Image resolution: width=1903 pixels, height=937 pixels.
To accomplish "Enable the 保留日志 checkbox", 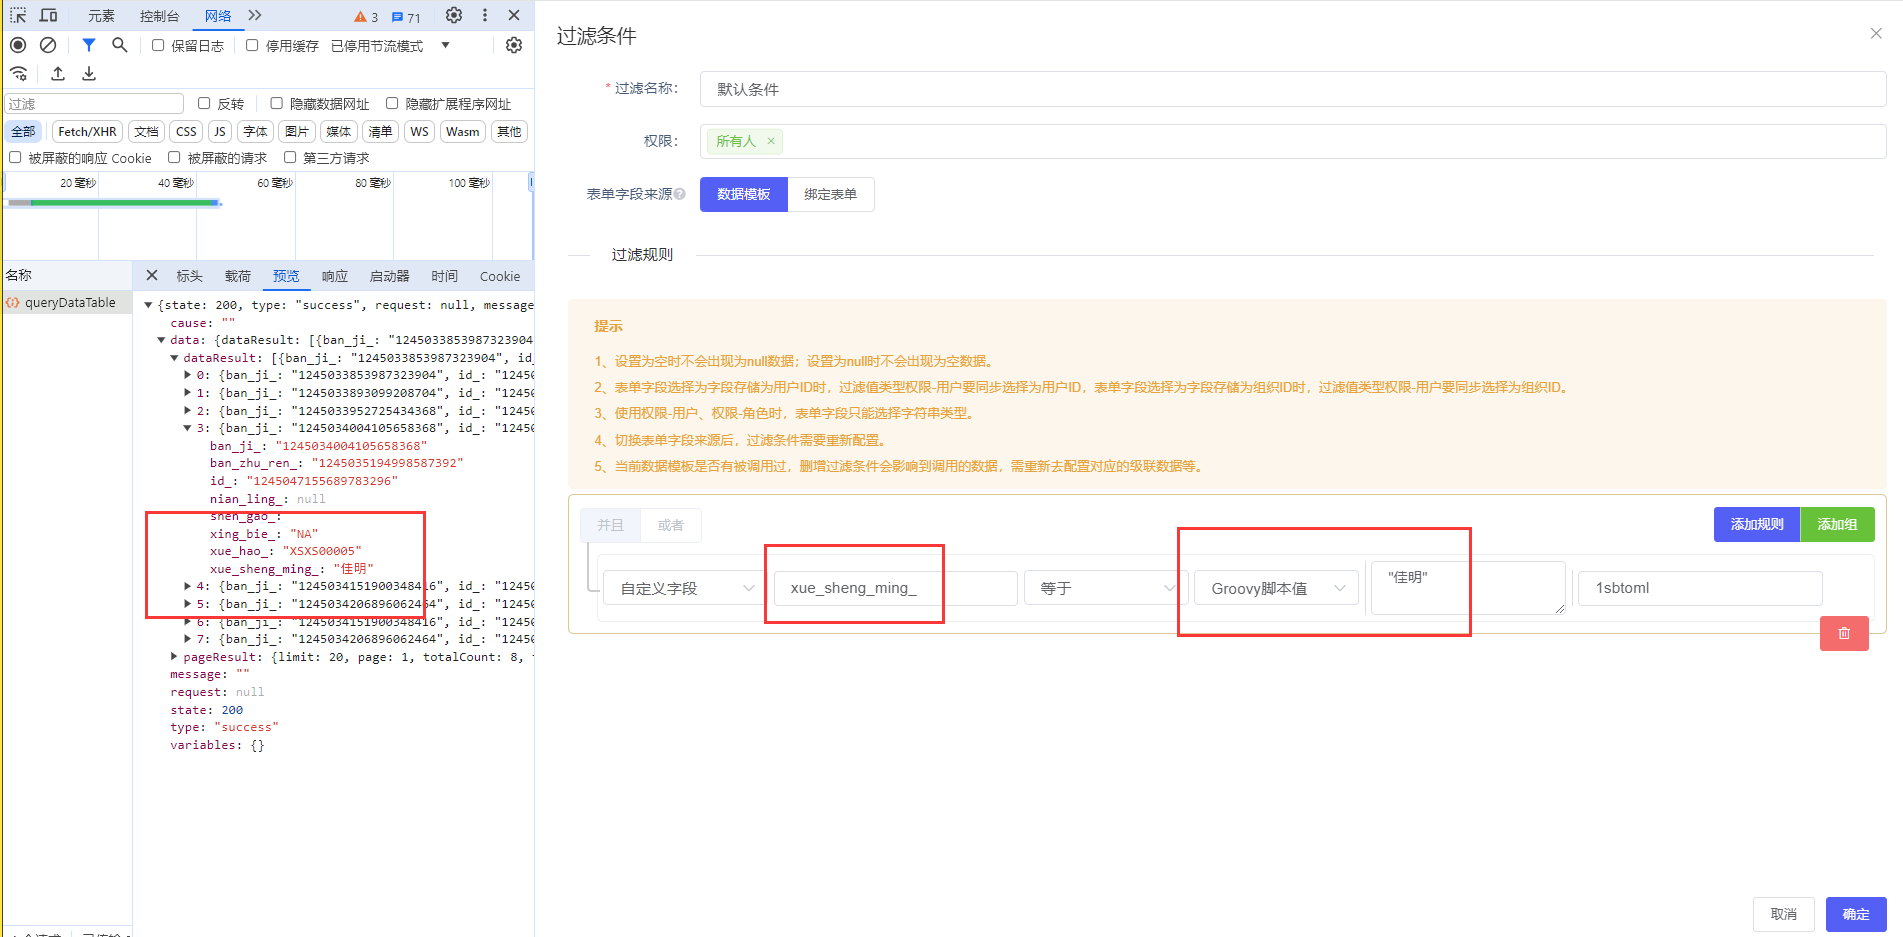I will [158, 45].
